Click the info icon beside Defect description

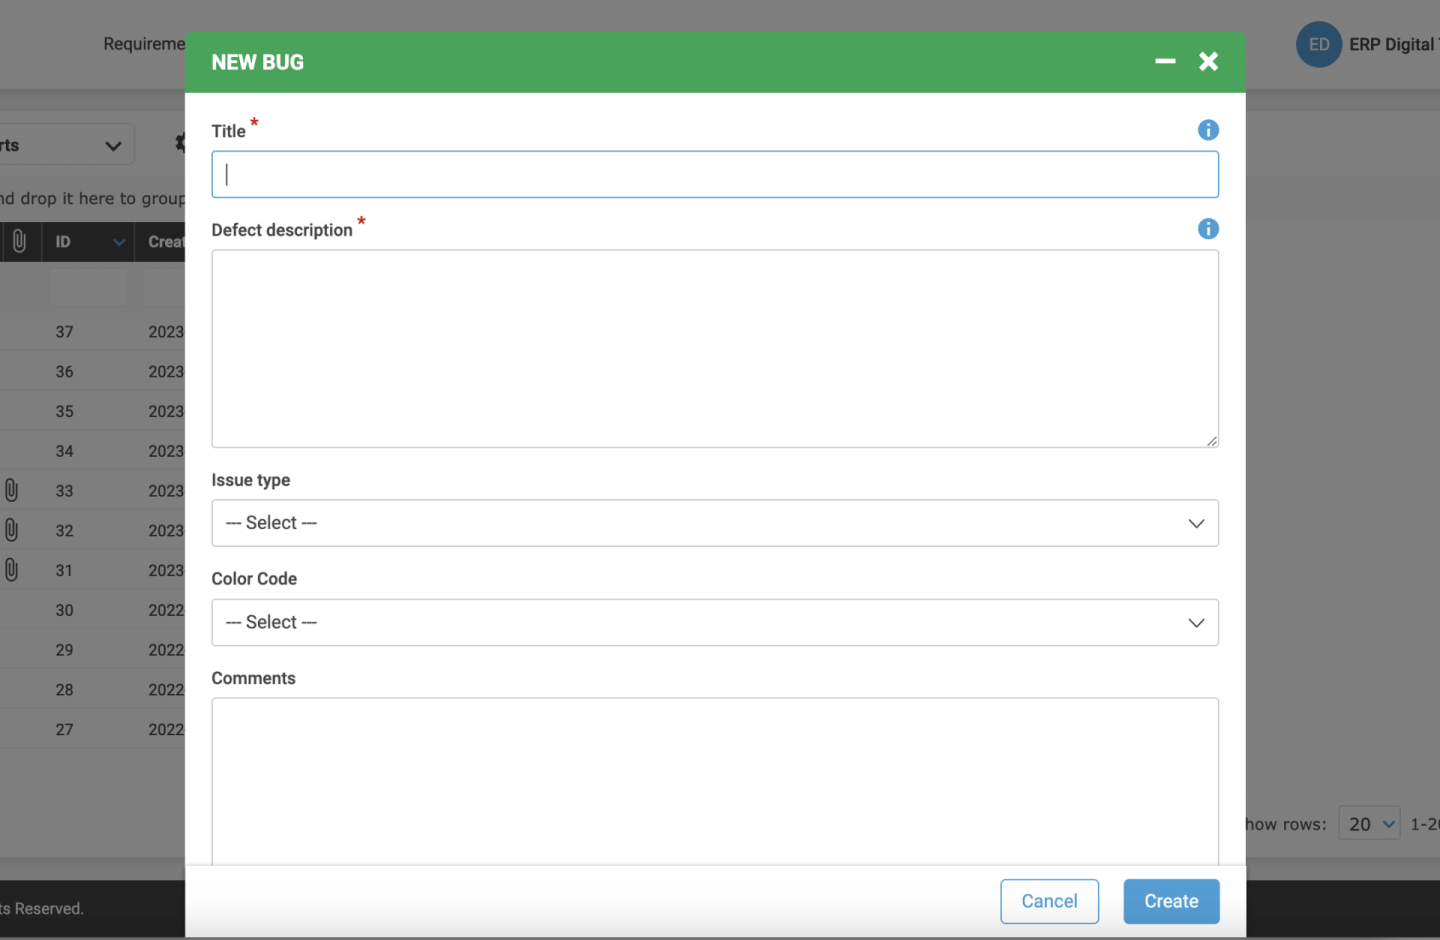(1208, 229)
